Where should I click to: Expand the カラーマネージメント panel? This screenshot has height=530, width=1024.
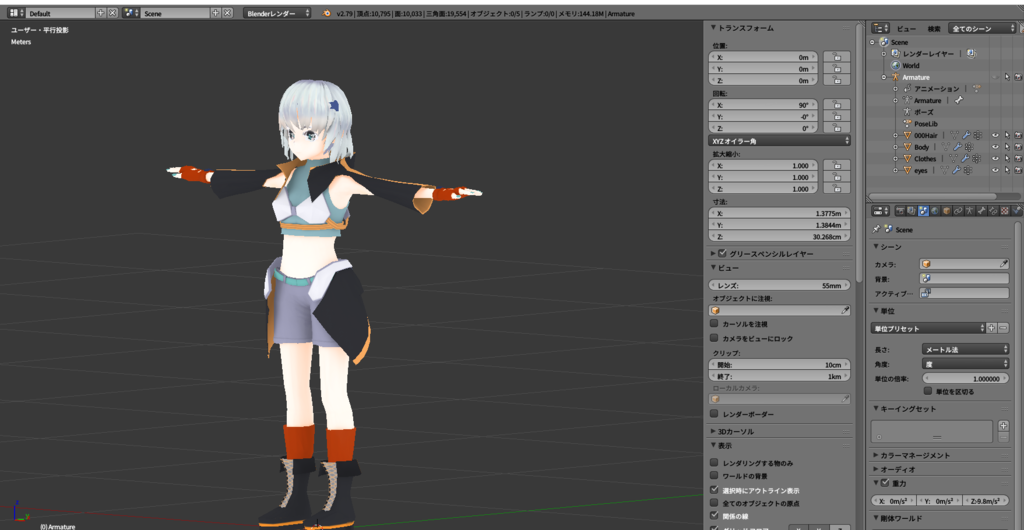coord(876,455)
